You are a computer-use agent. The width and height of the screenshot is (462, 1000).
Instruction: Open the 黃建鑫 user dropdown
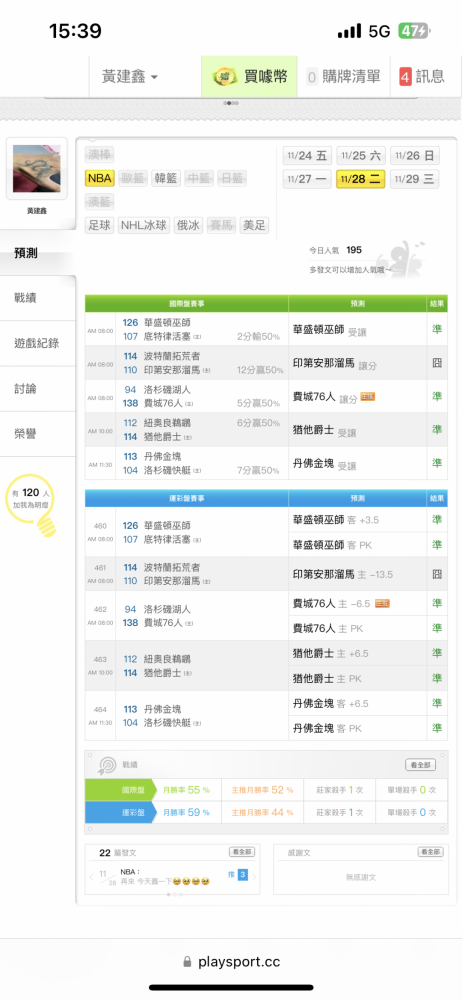[x=130, y=77]
